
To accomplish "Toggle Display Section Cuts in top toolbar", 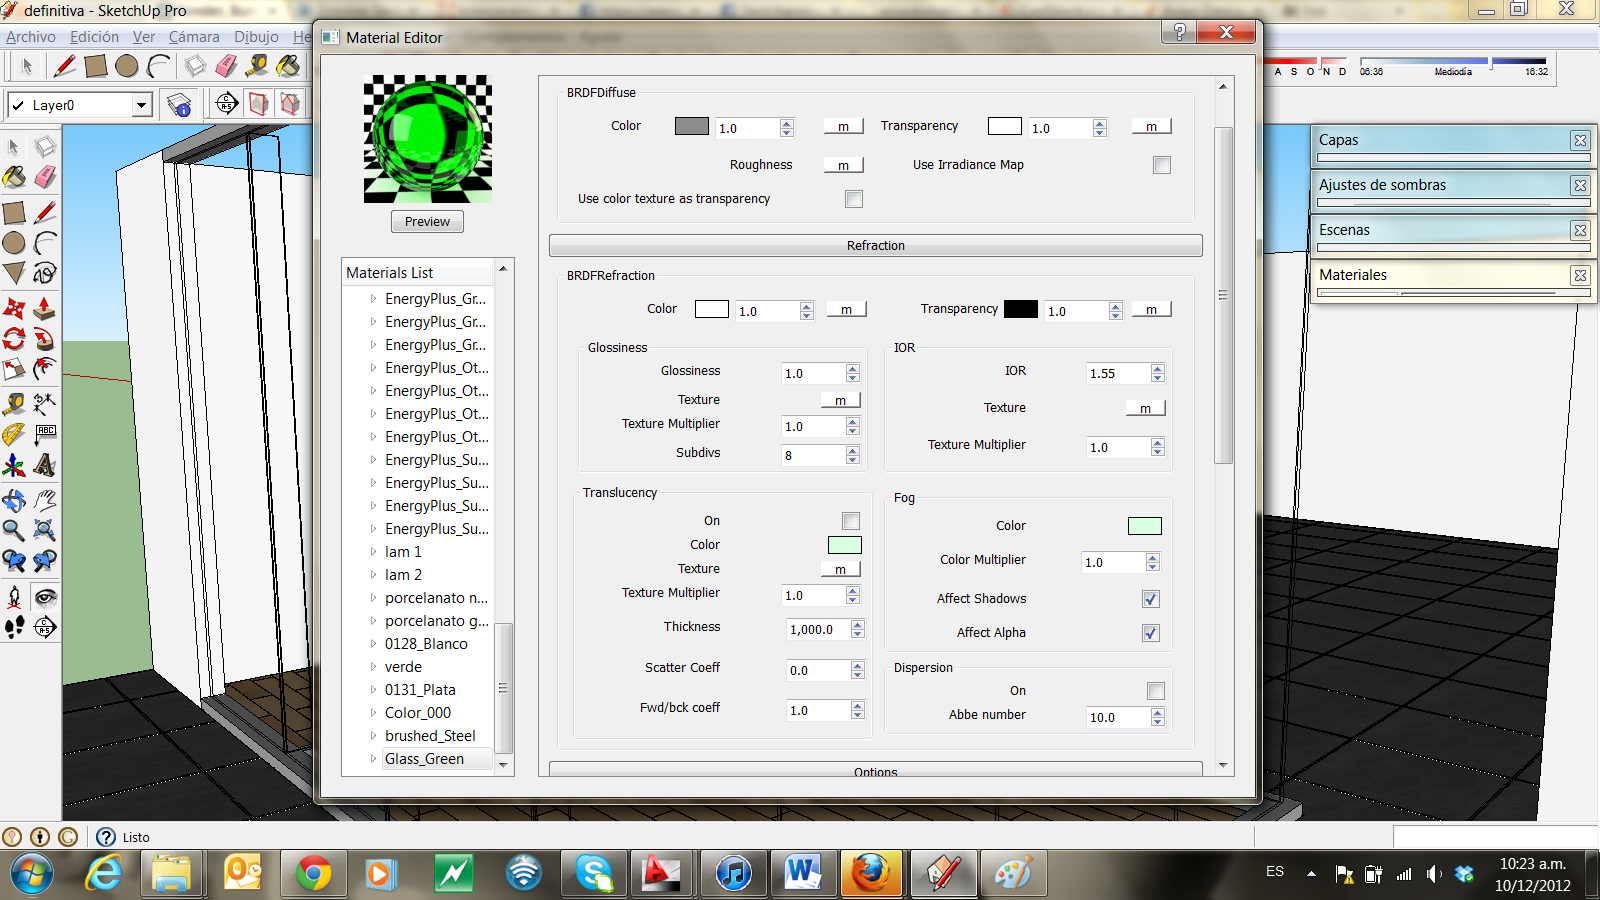I will tap(290, 104).
